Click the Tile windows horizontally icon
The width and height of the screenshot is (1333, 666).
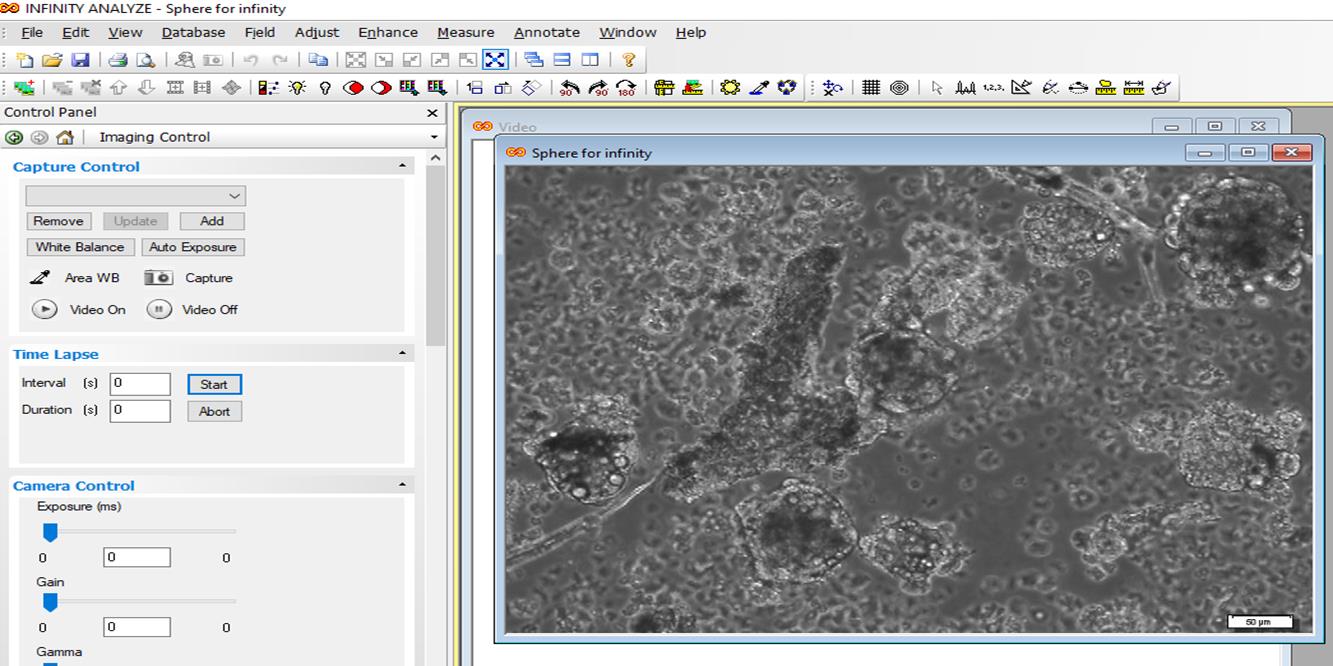(562, 60)
